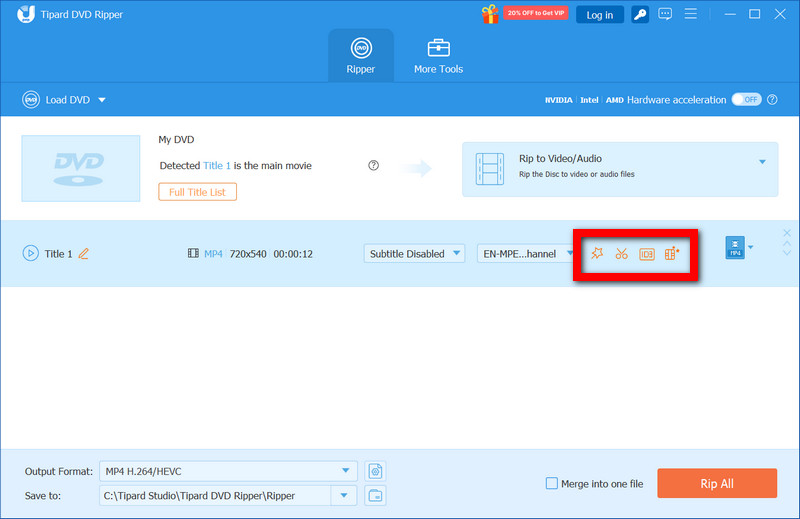
Task: Toggle Hardware acceleration switch
Action: click(746, 100)
